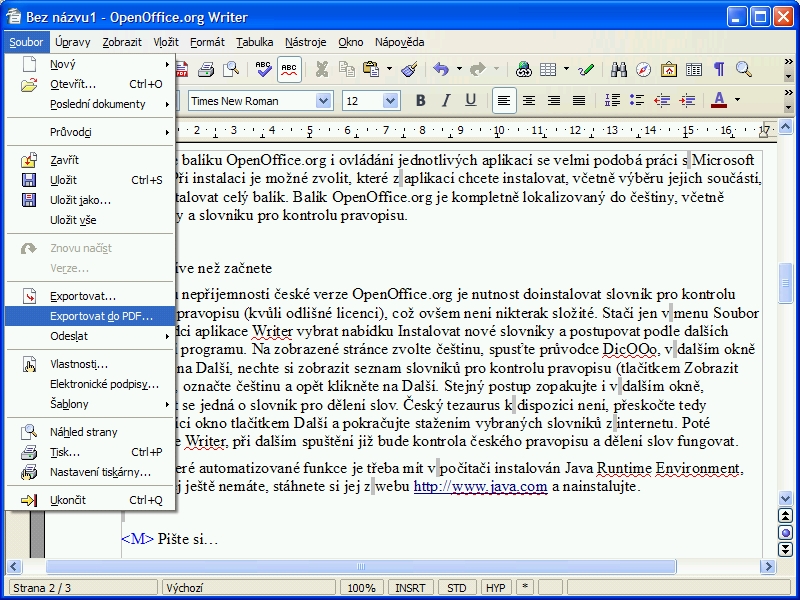Select Align Right paragraph button
This screenshot has height=600, width=800.
coord(554,100)
